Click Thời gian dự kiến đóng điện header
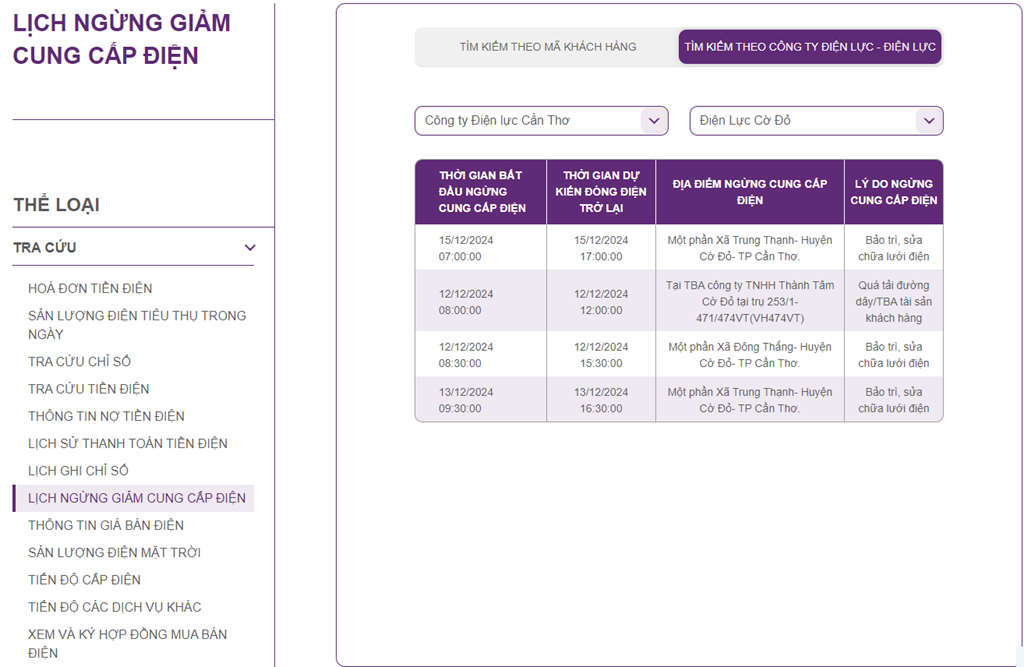 [x=601, y=192]
